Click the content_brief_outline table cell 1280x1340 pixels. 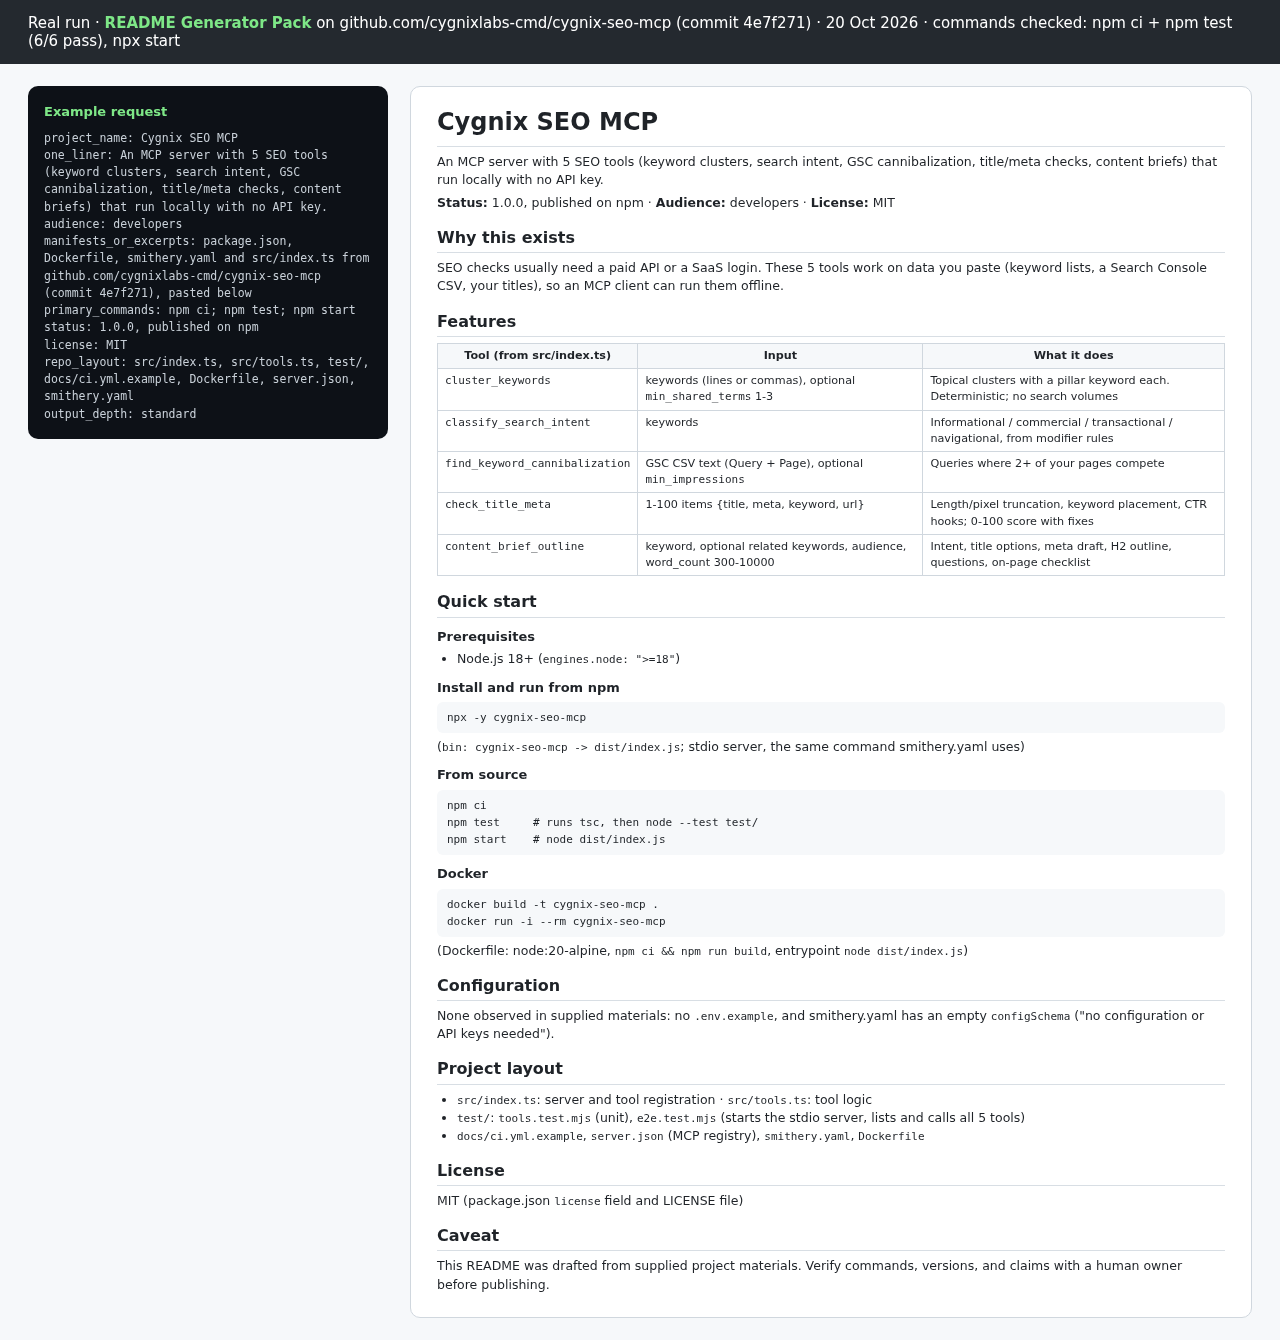[537, 555]
